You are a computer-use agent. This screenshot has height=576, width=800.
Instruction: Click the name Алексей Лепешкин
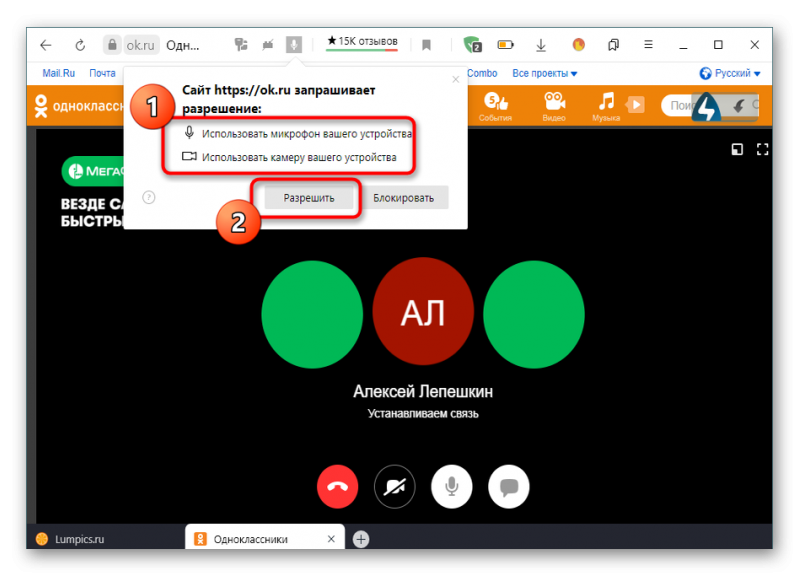pyautogui.click(x=423, y=391)
